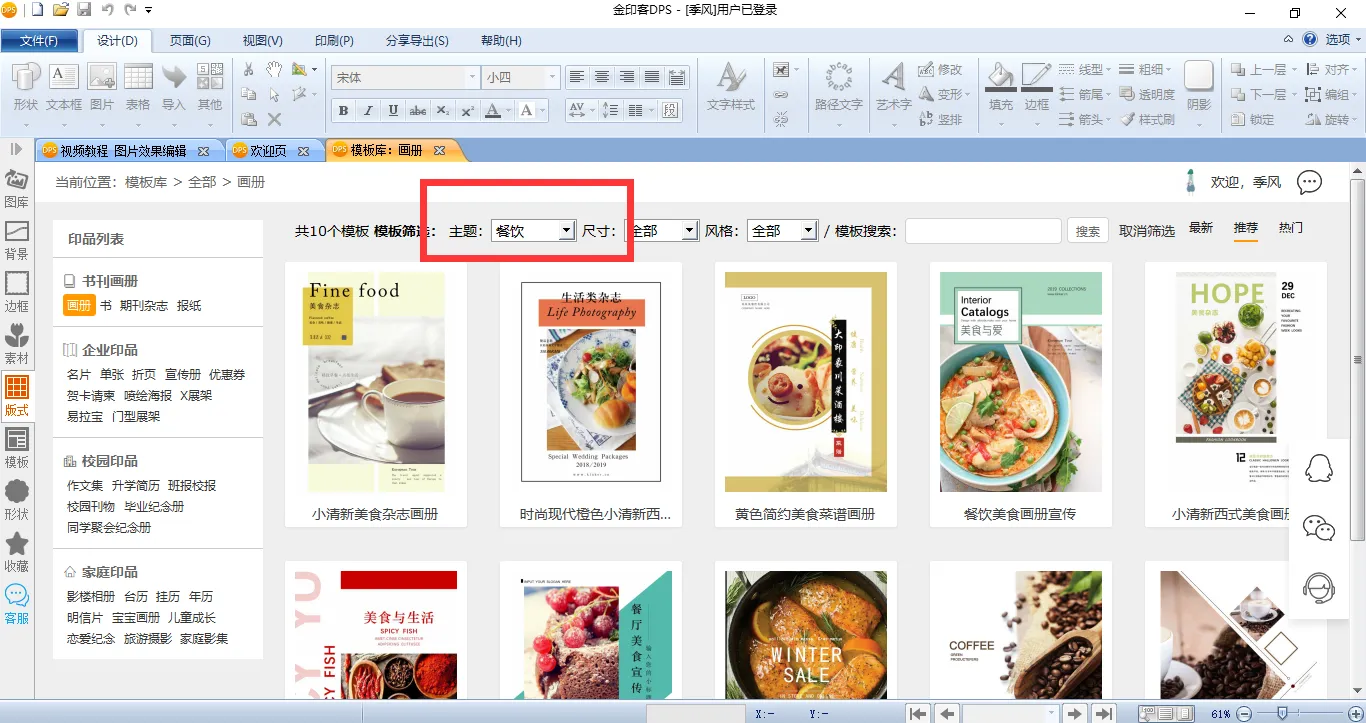Click the WeChat icon on right side
Viewport: 1366px width, 723px height.
tap(1320, 528)
